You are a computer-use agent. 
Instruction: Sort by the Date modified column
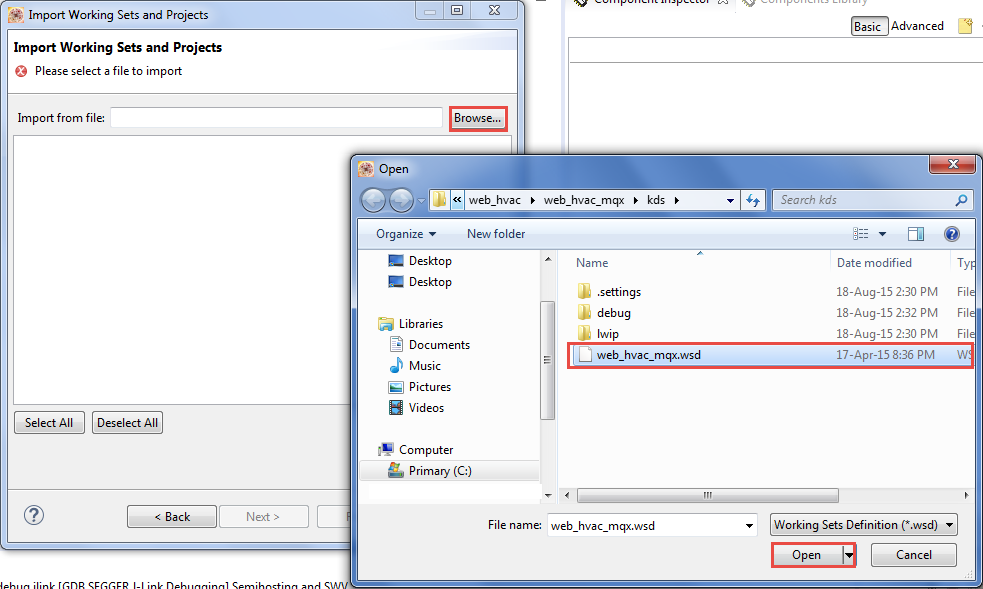[x=874, y=263]
